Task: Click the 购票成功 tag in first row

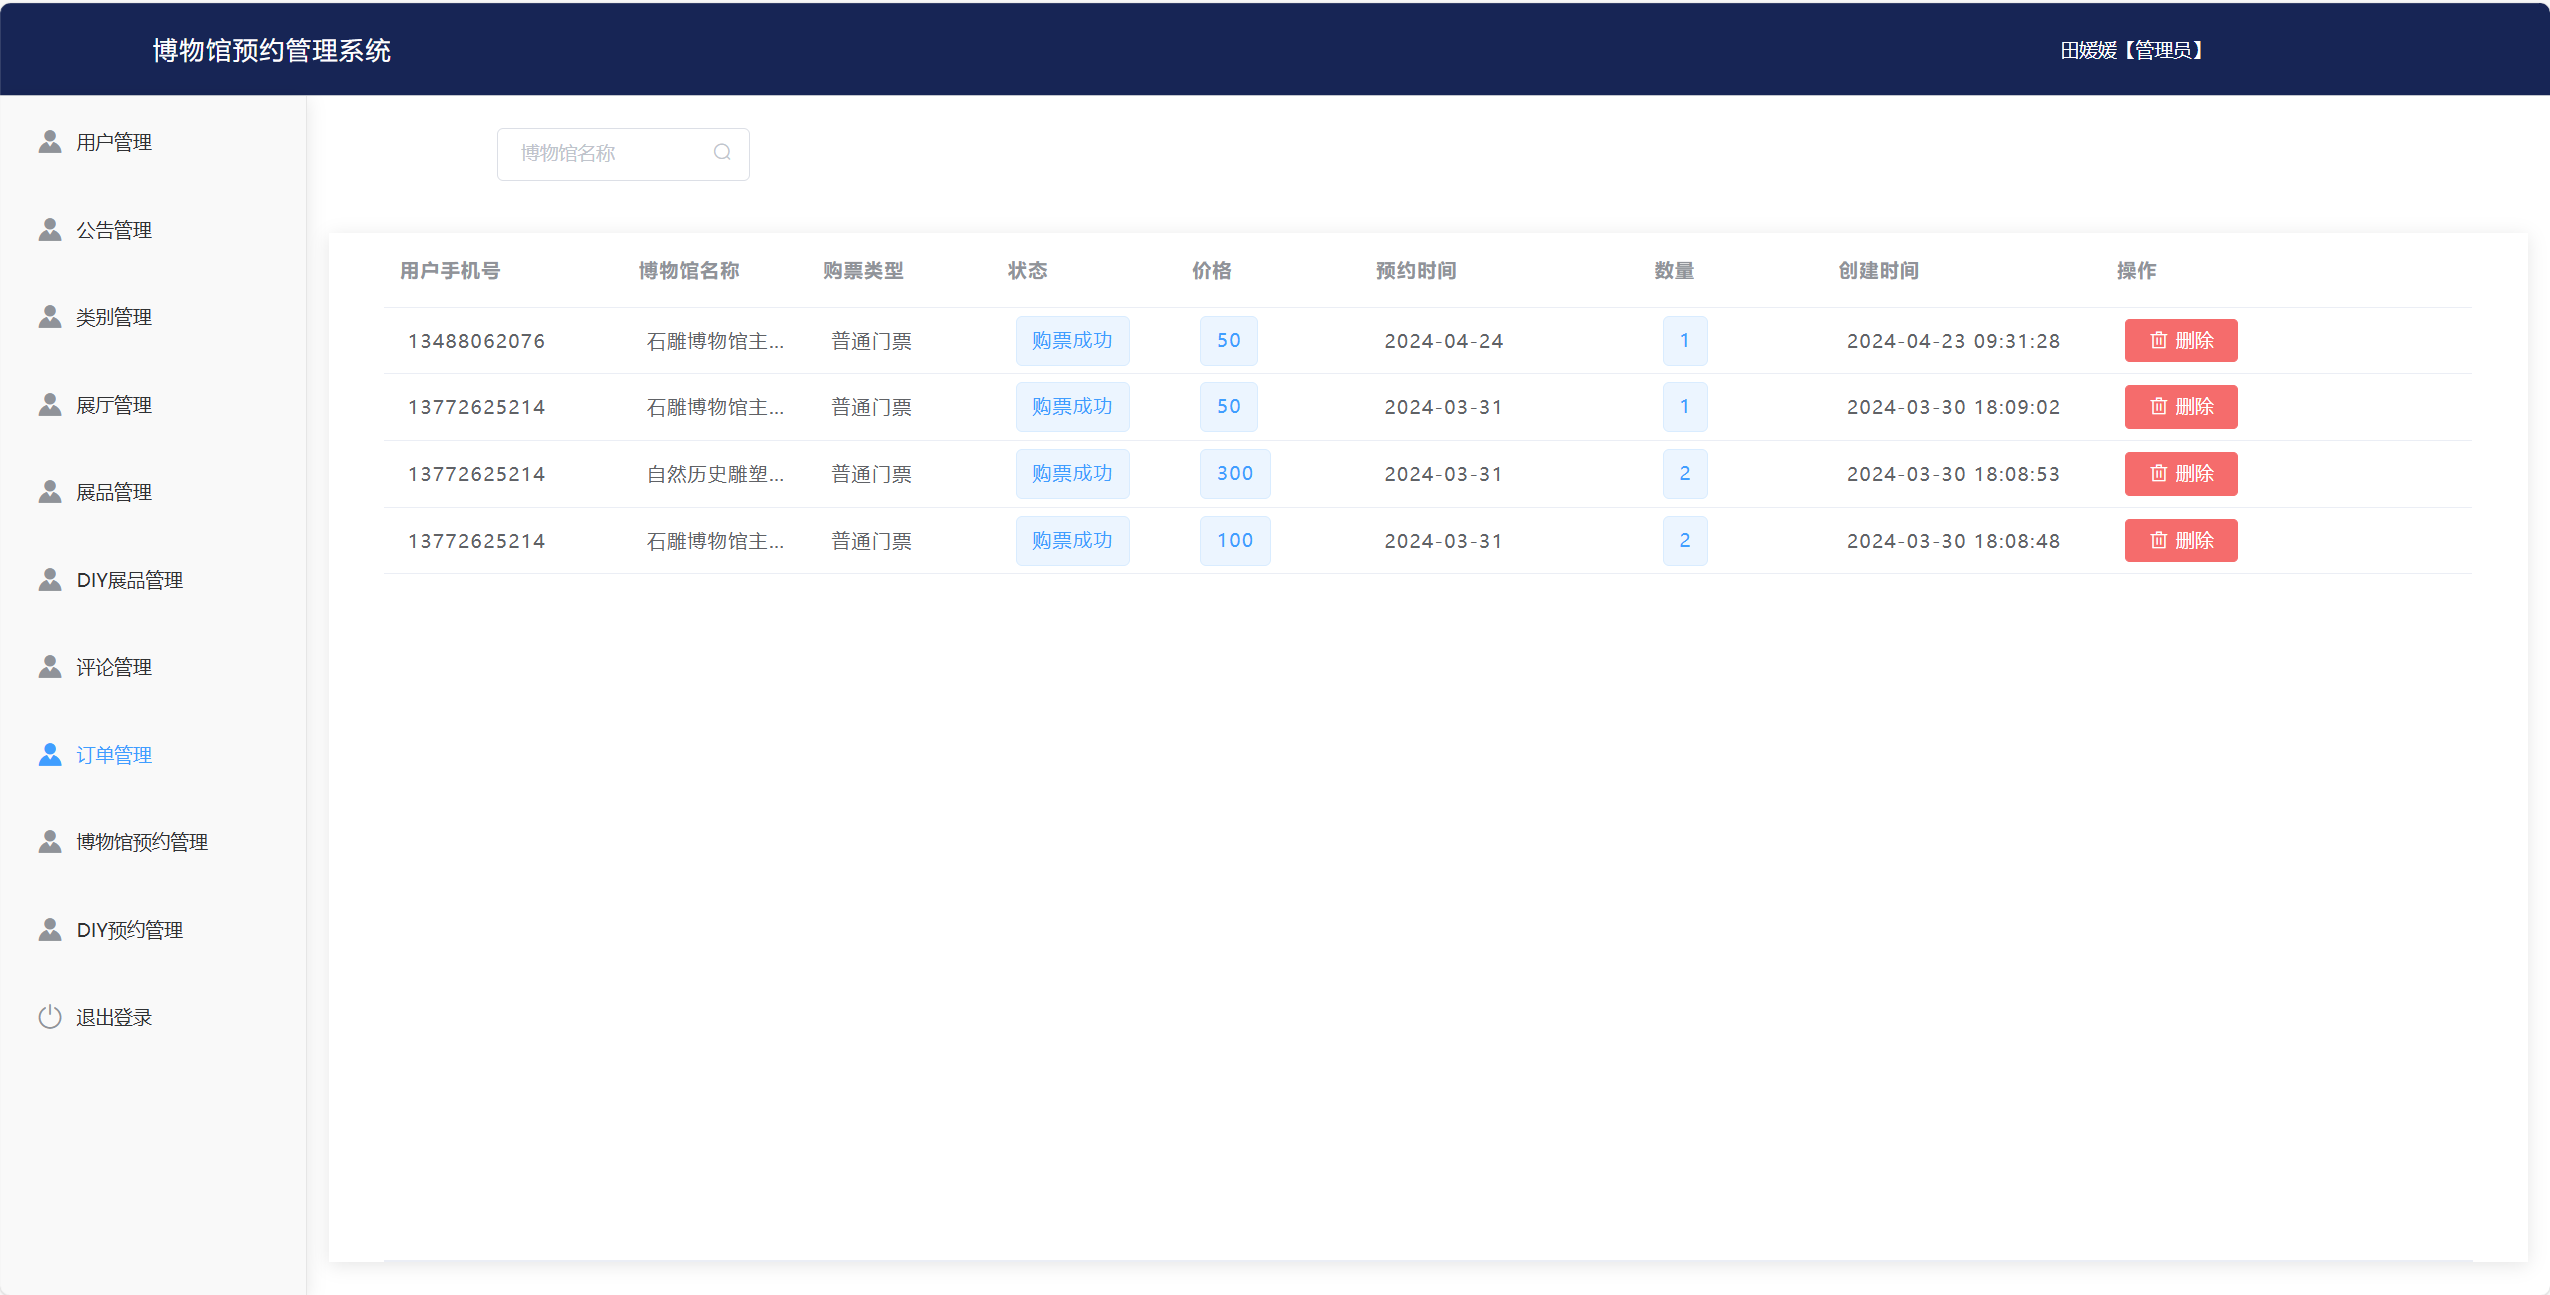Action: [1072, 341]
